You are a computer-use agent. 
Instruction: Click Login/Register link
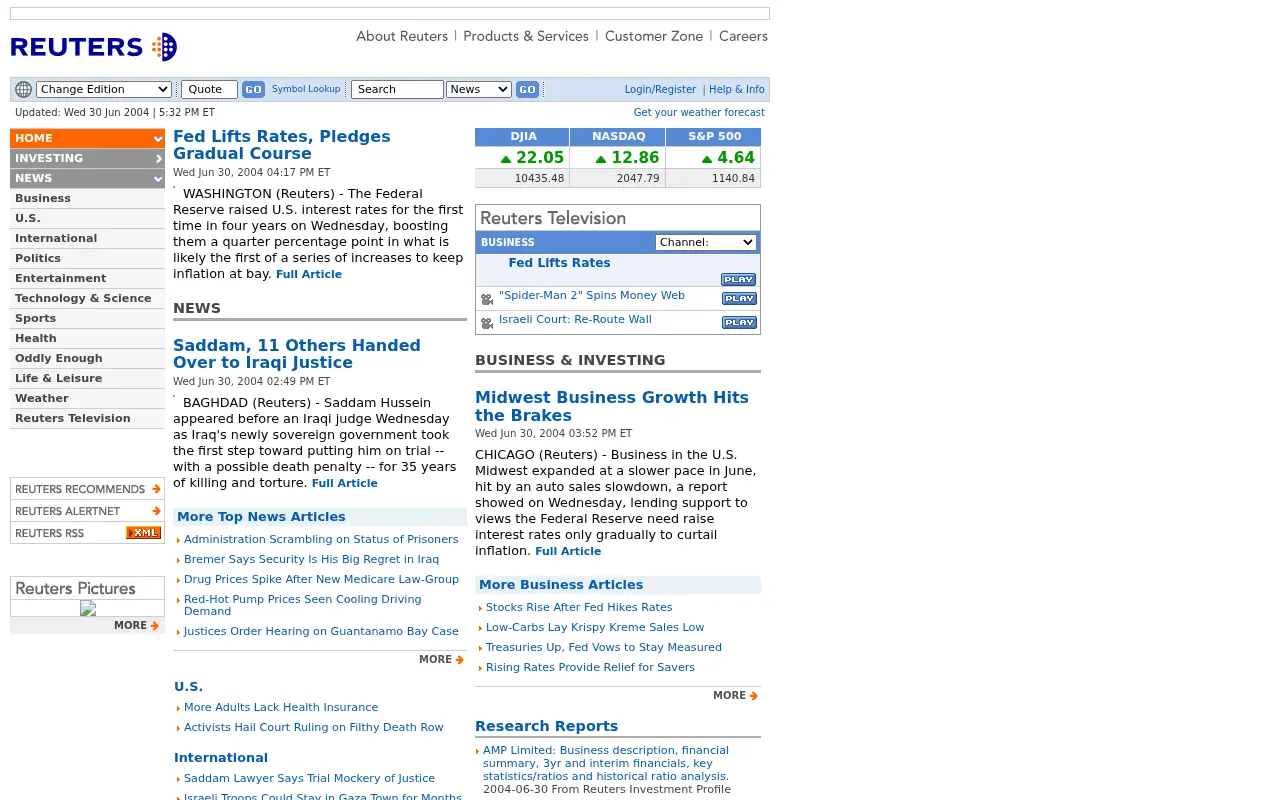[660, 90]
